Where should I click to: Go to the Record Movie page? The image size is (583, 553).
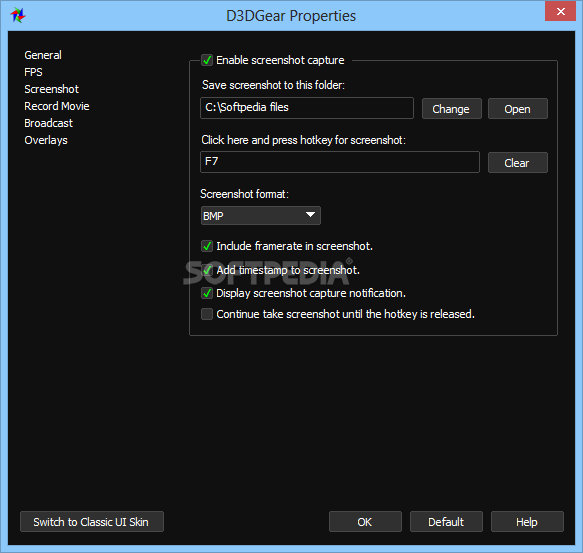click(x=57, y=106)
